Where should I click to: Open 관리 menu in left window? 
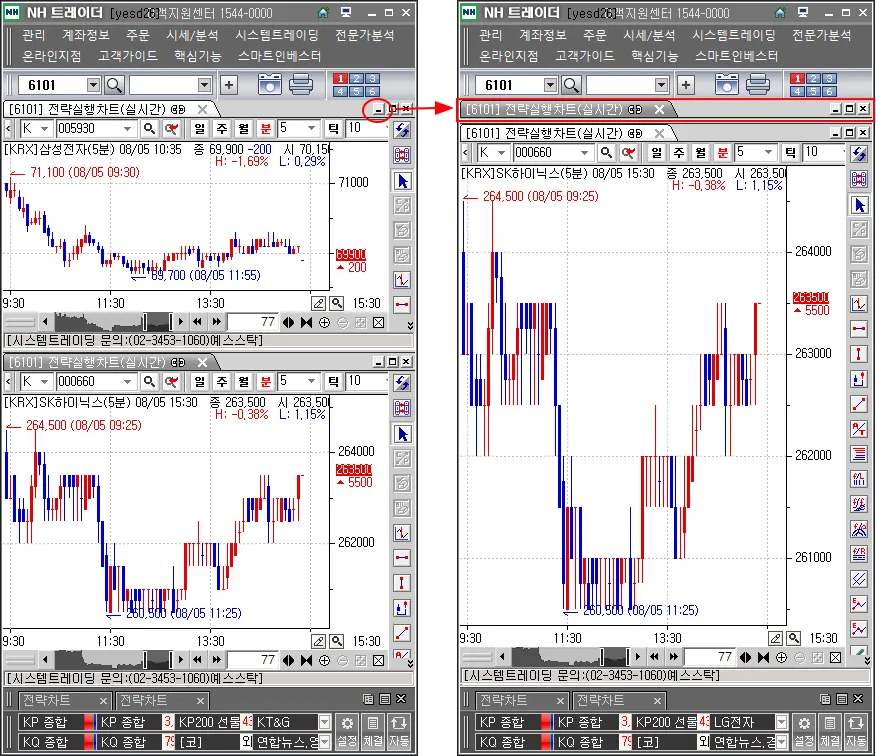point(34,35)
